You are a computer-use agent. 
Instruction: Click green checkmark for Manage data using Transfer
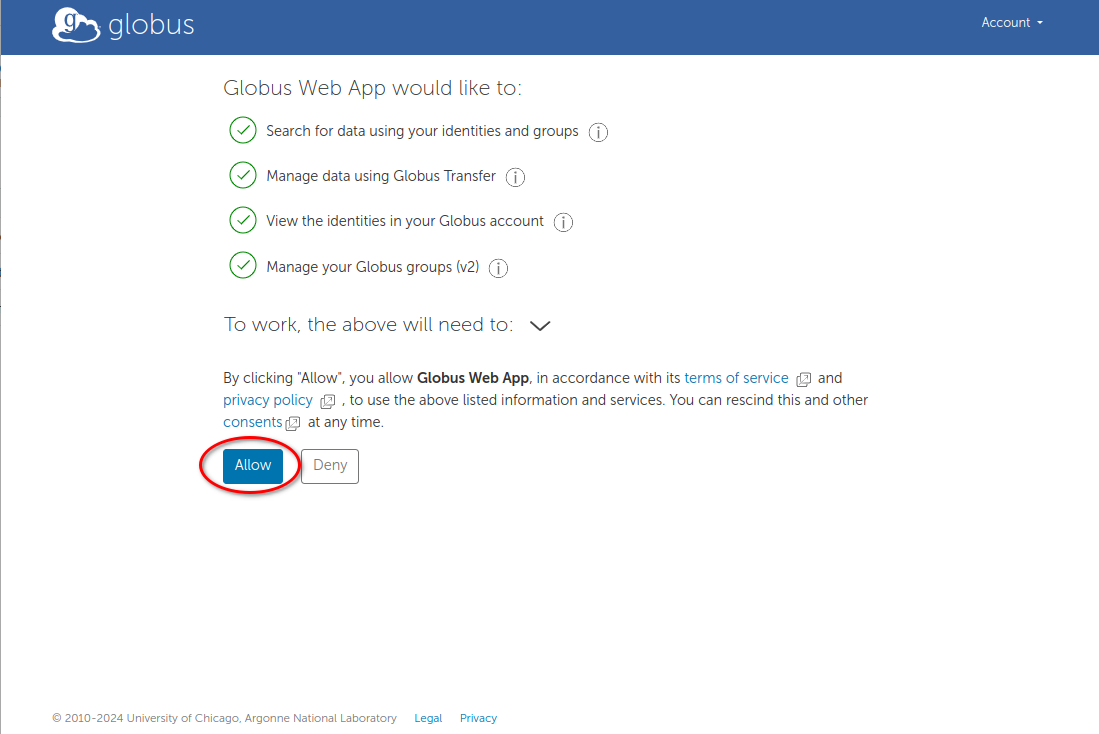click(x=243, y=175)
